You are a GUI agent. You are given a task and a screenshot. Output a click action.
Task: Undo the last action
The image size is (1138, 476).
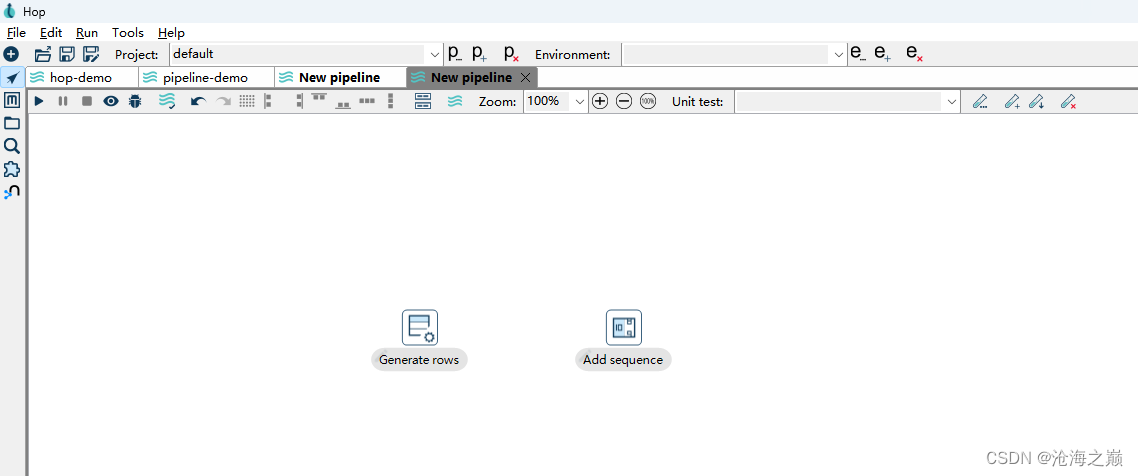point(199,102)
